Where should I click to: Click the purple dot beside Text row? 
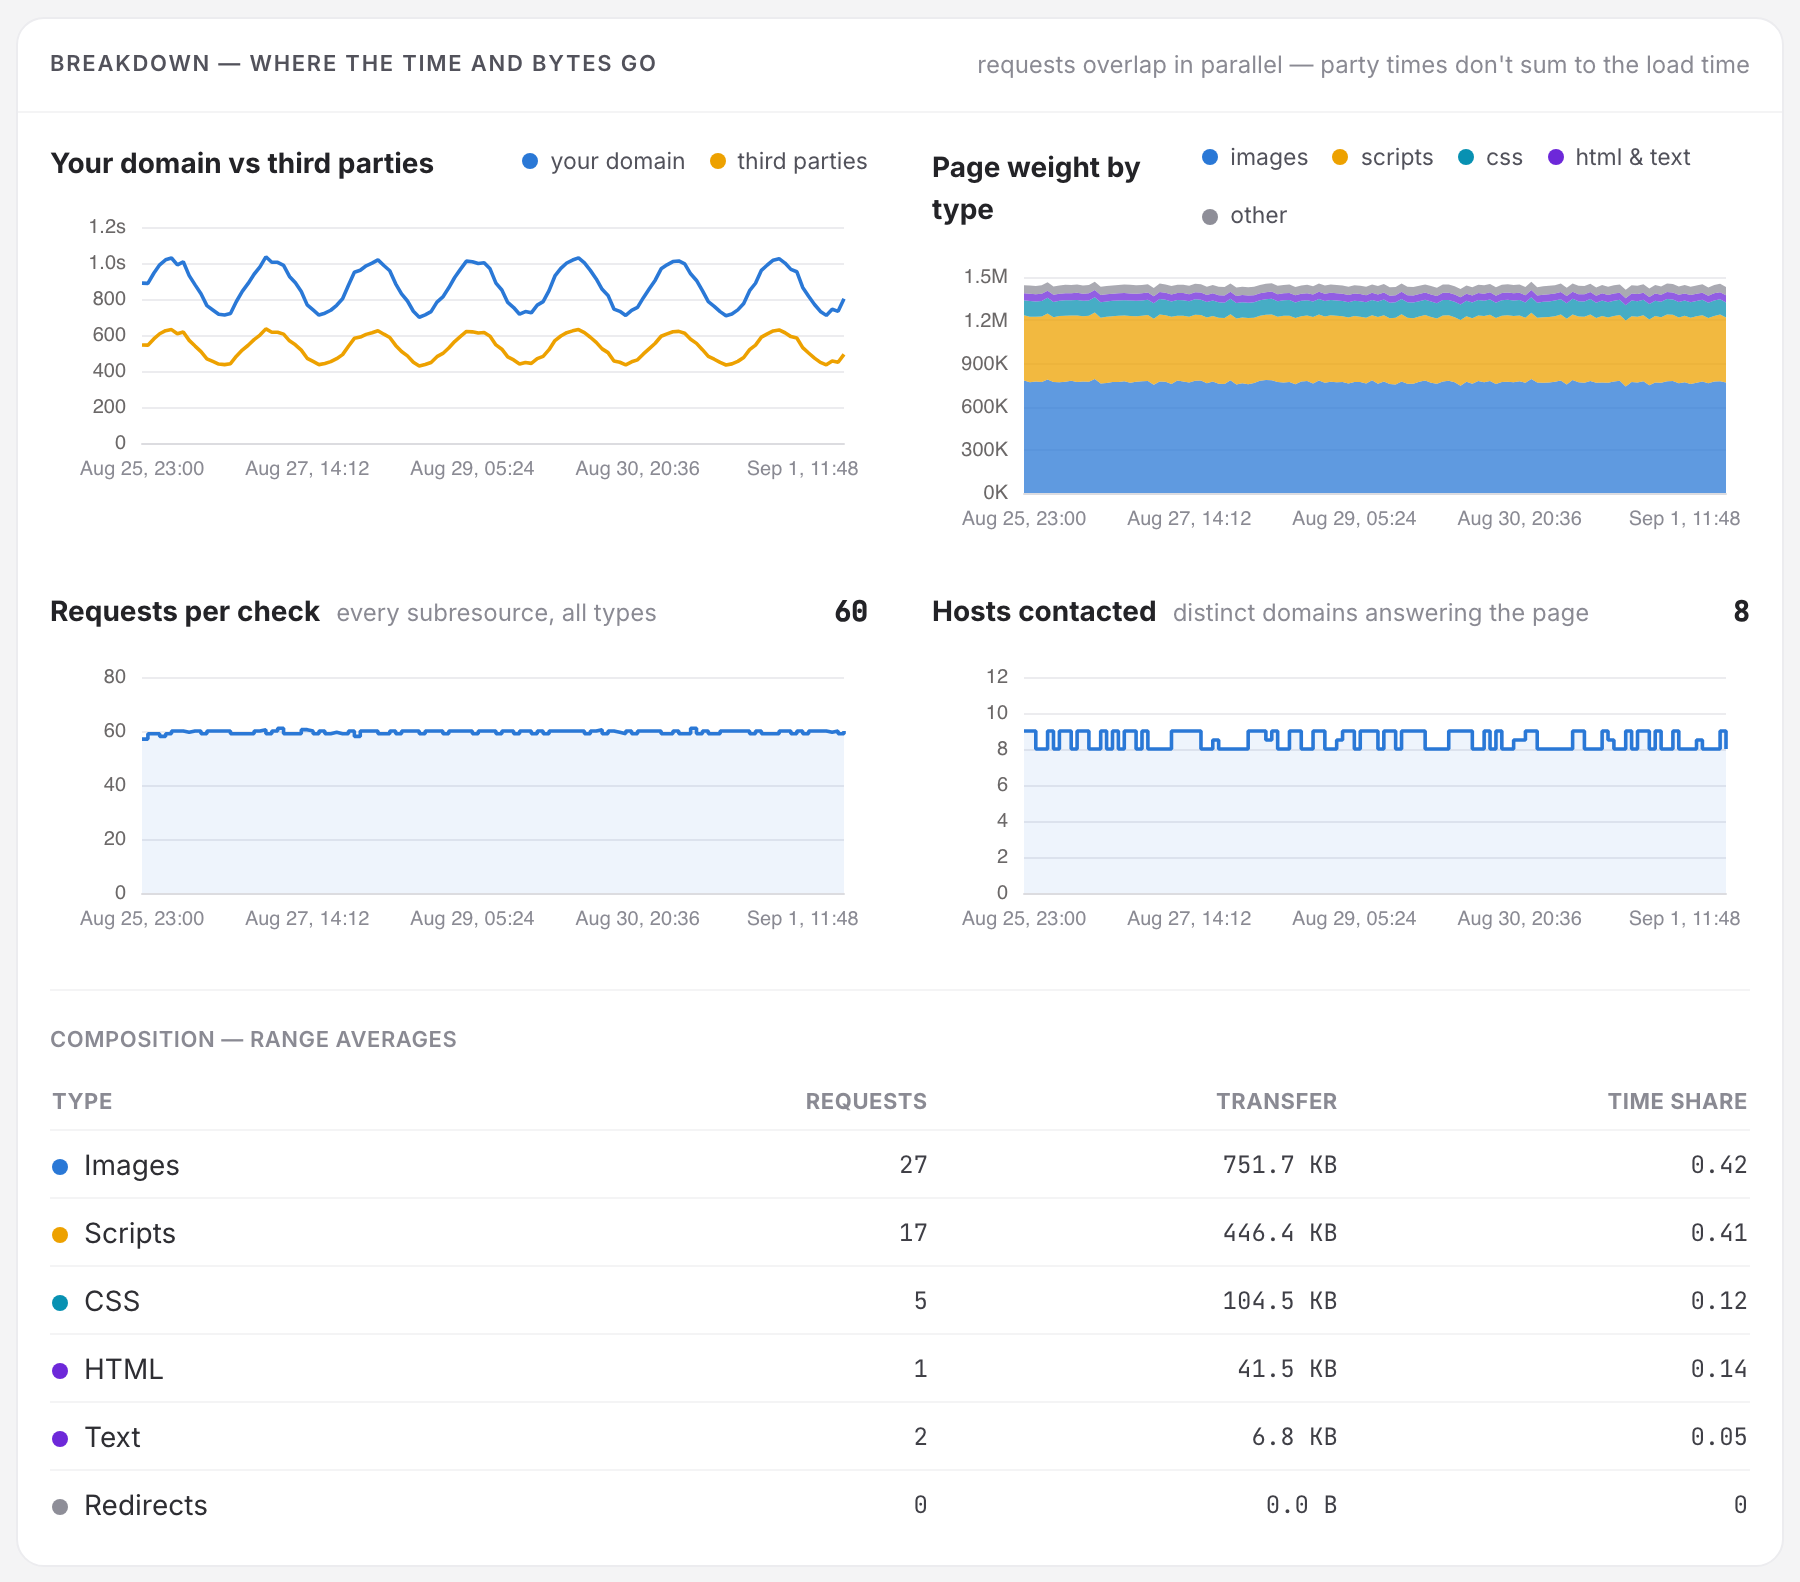pyautogui.click(x=60, y=1438)
